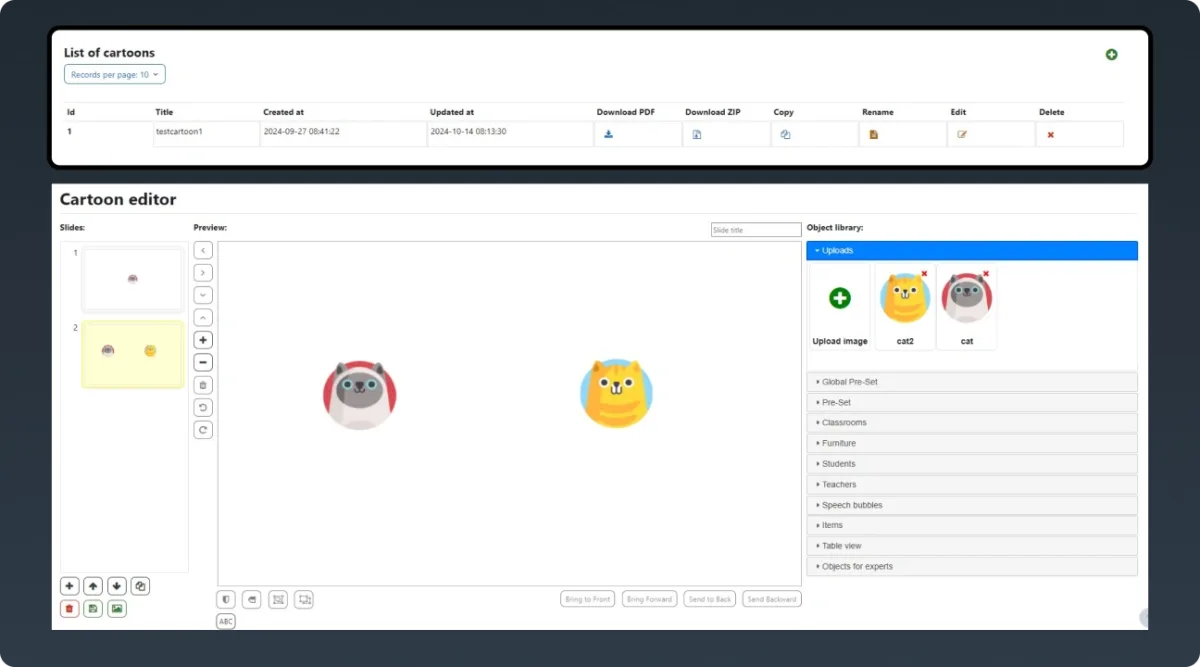Copy the testcartoon1 cartoon

point(785,134)
